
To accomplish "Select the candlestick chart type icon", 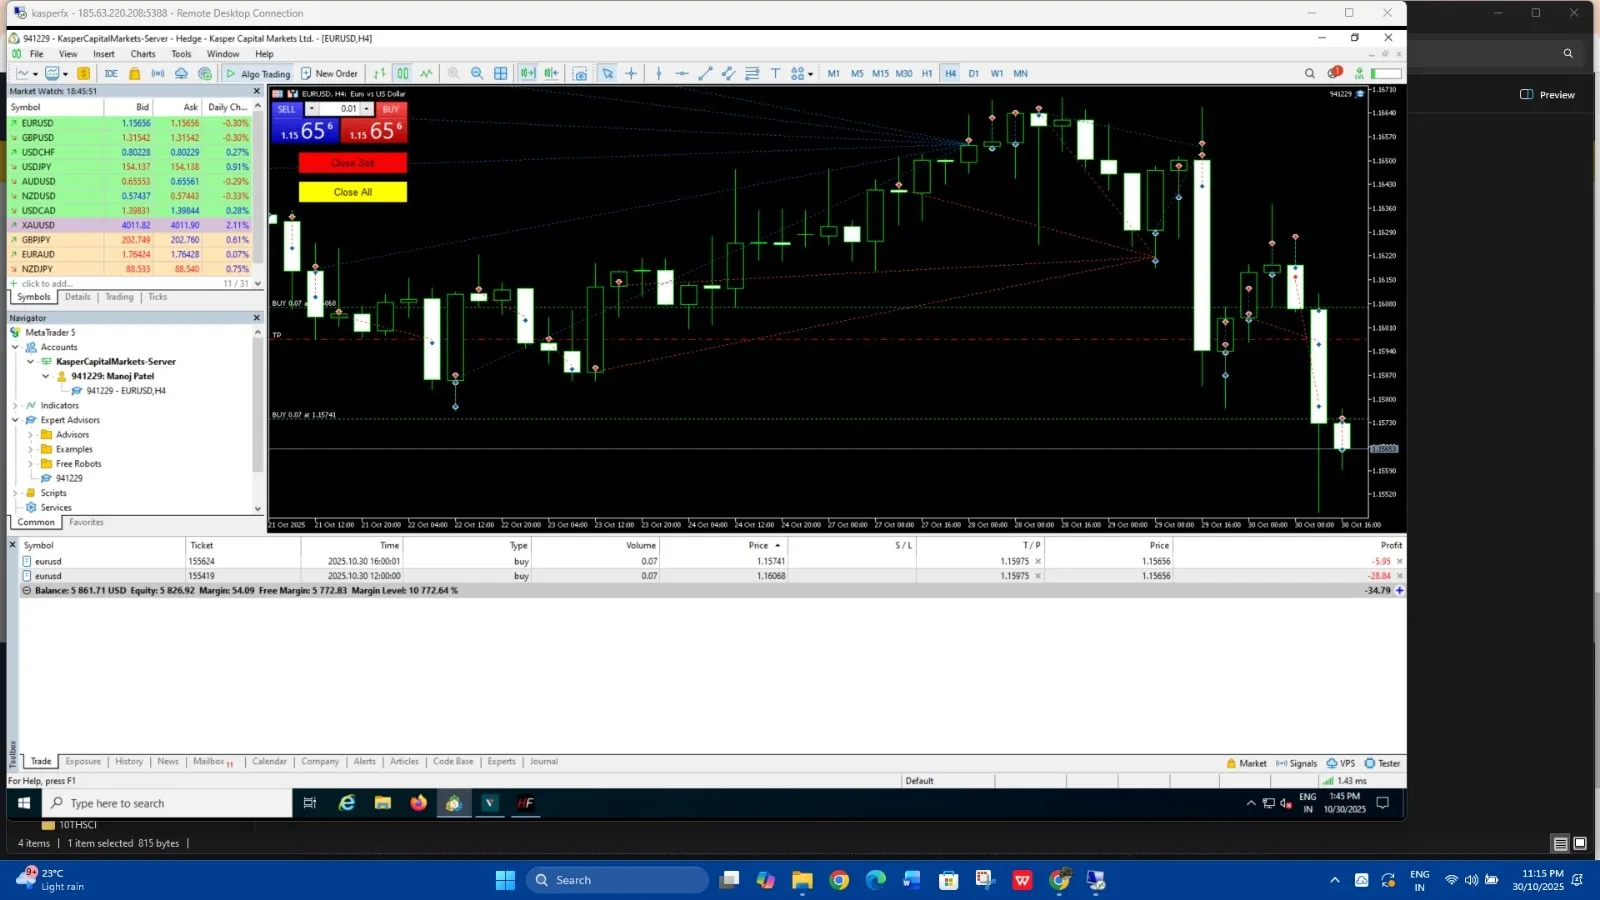I will point(402,74).
